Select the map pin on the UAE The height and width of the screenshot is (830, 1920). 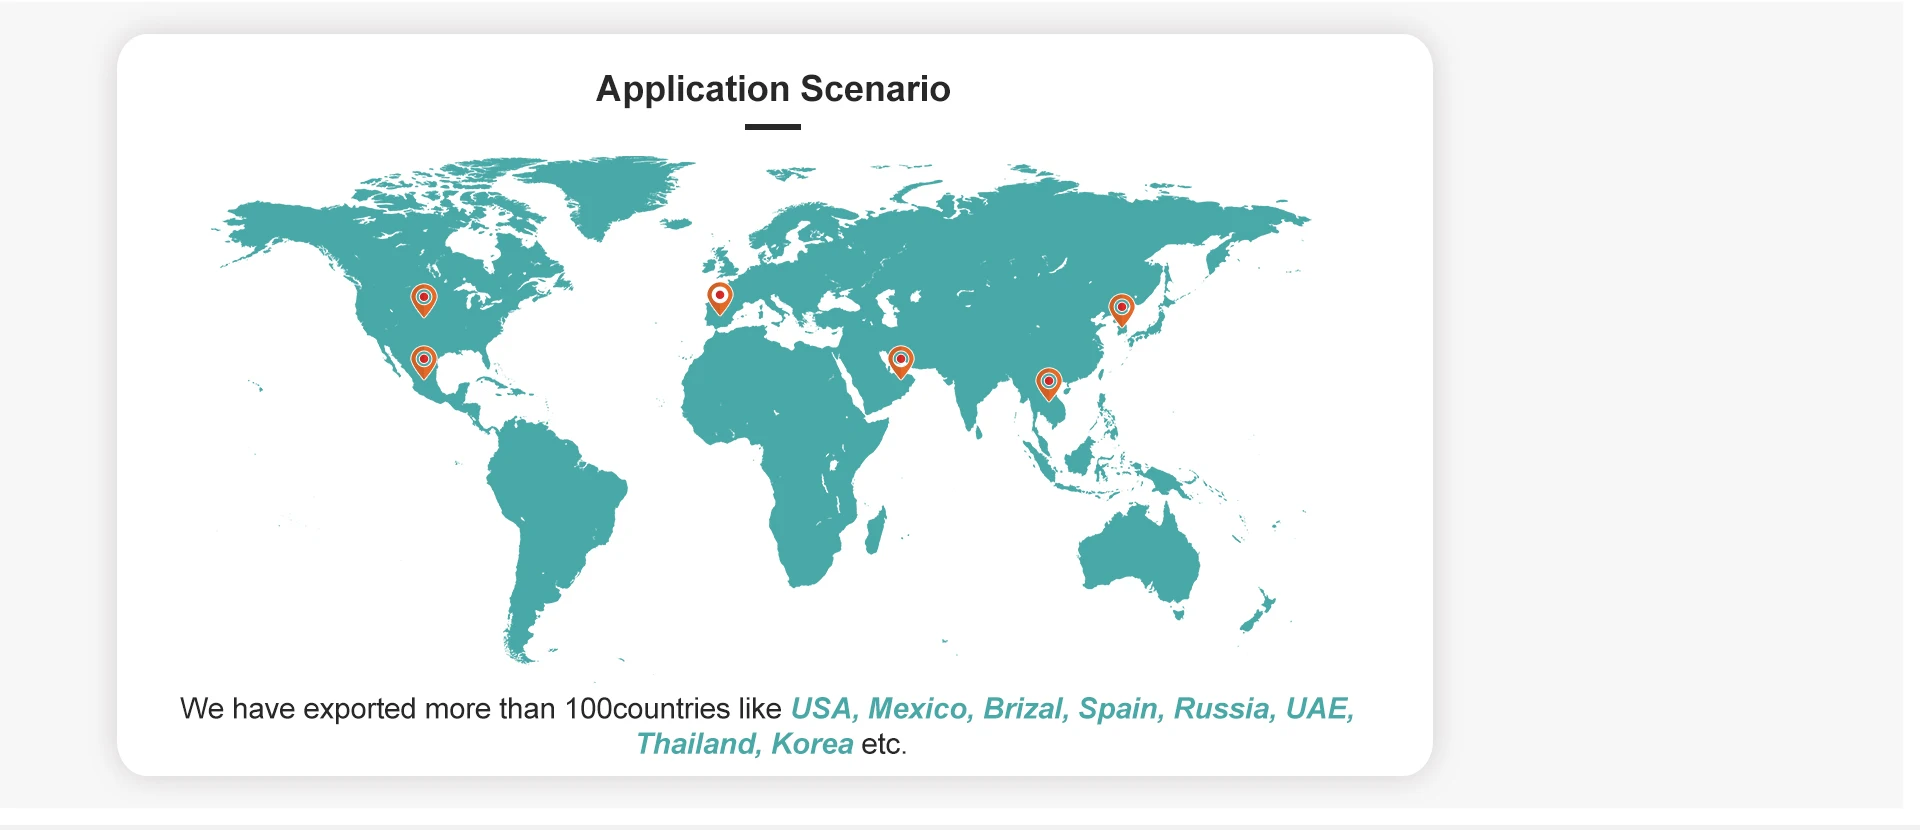click(900, 360)
